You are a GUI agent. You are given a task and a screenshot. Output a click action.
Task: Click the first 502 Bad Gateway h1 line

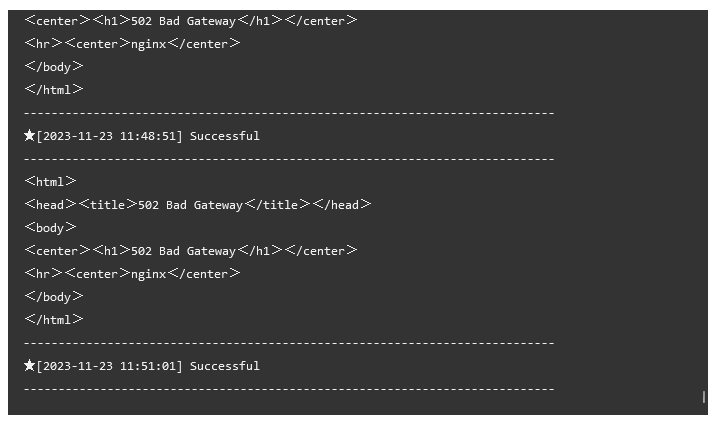190,21
